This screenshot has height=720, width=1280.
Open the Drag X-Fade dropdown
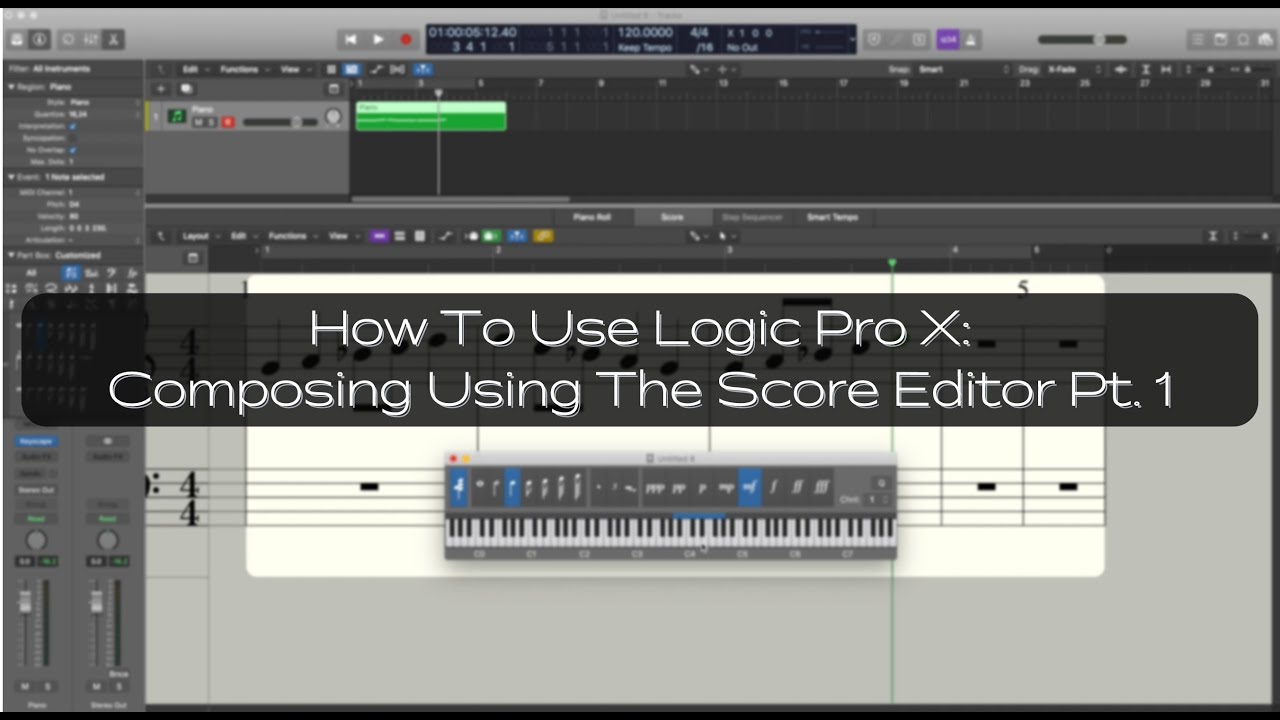point(1074,69)
